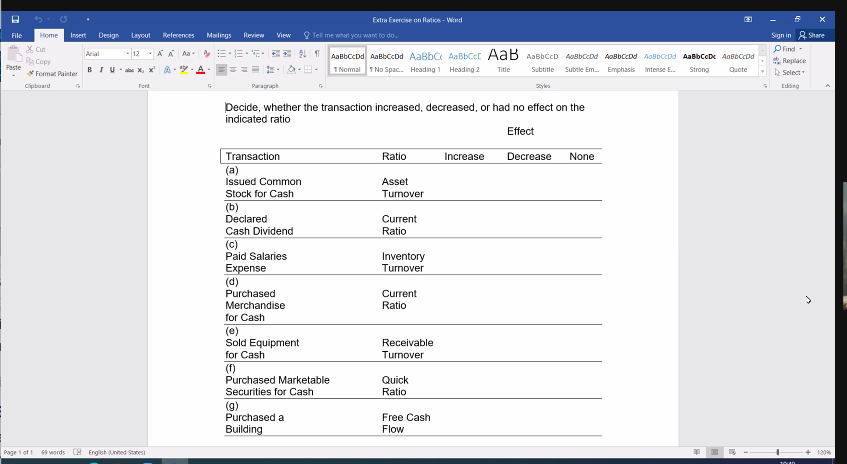Apply paragraph shading
This screenshot has width=847, height=464.
pos(293,70)
